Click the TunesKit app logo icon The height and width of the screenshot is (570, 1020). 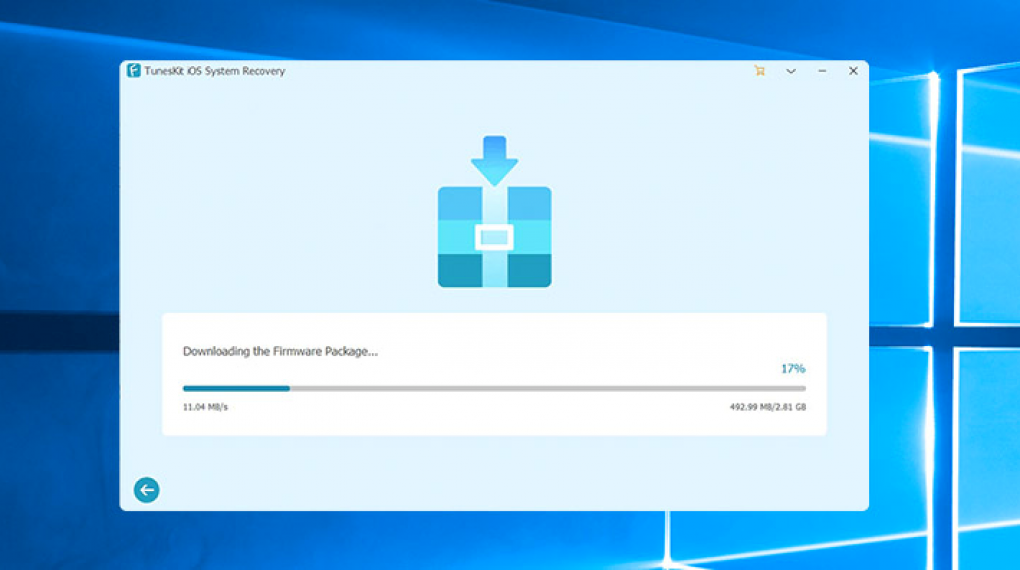tap(133, 70)
